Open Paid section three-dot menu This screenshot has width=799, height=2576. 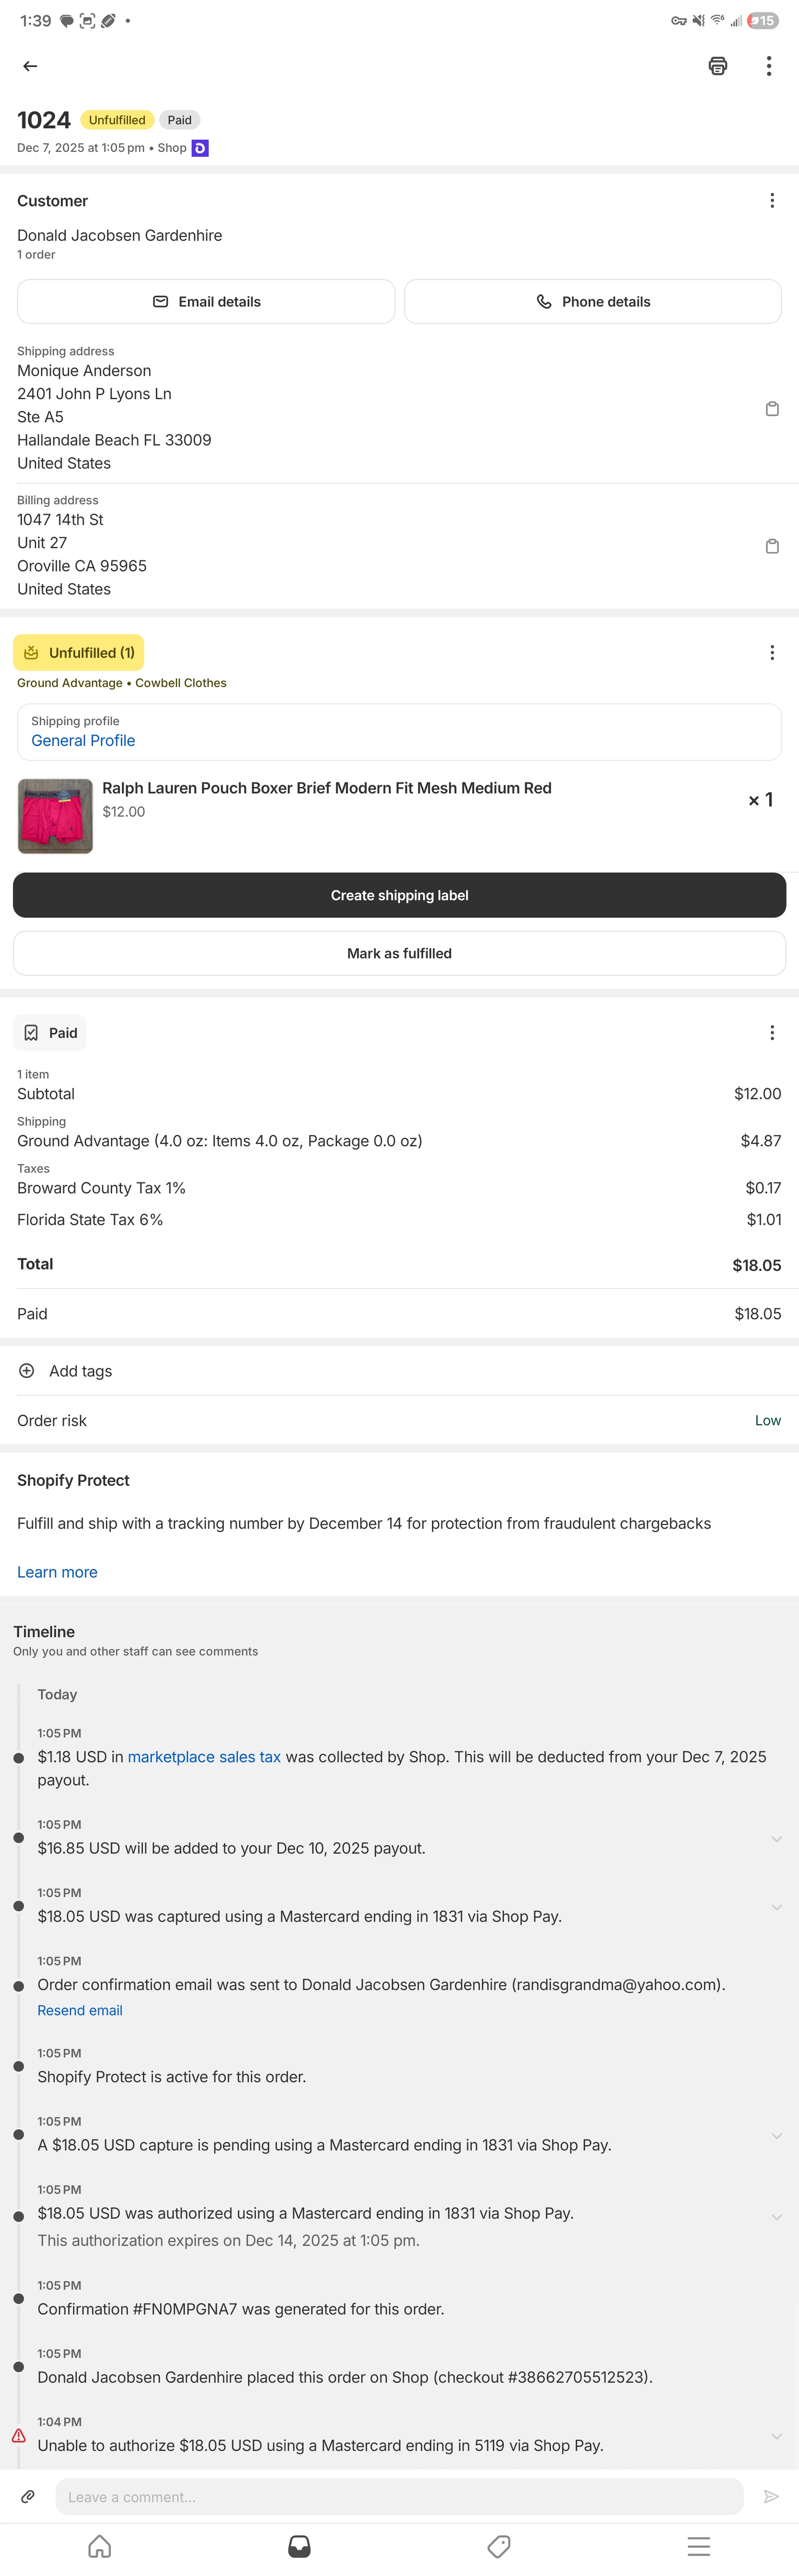click(x=771, y=1032)
